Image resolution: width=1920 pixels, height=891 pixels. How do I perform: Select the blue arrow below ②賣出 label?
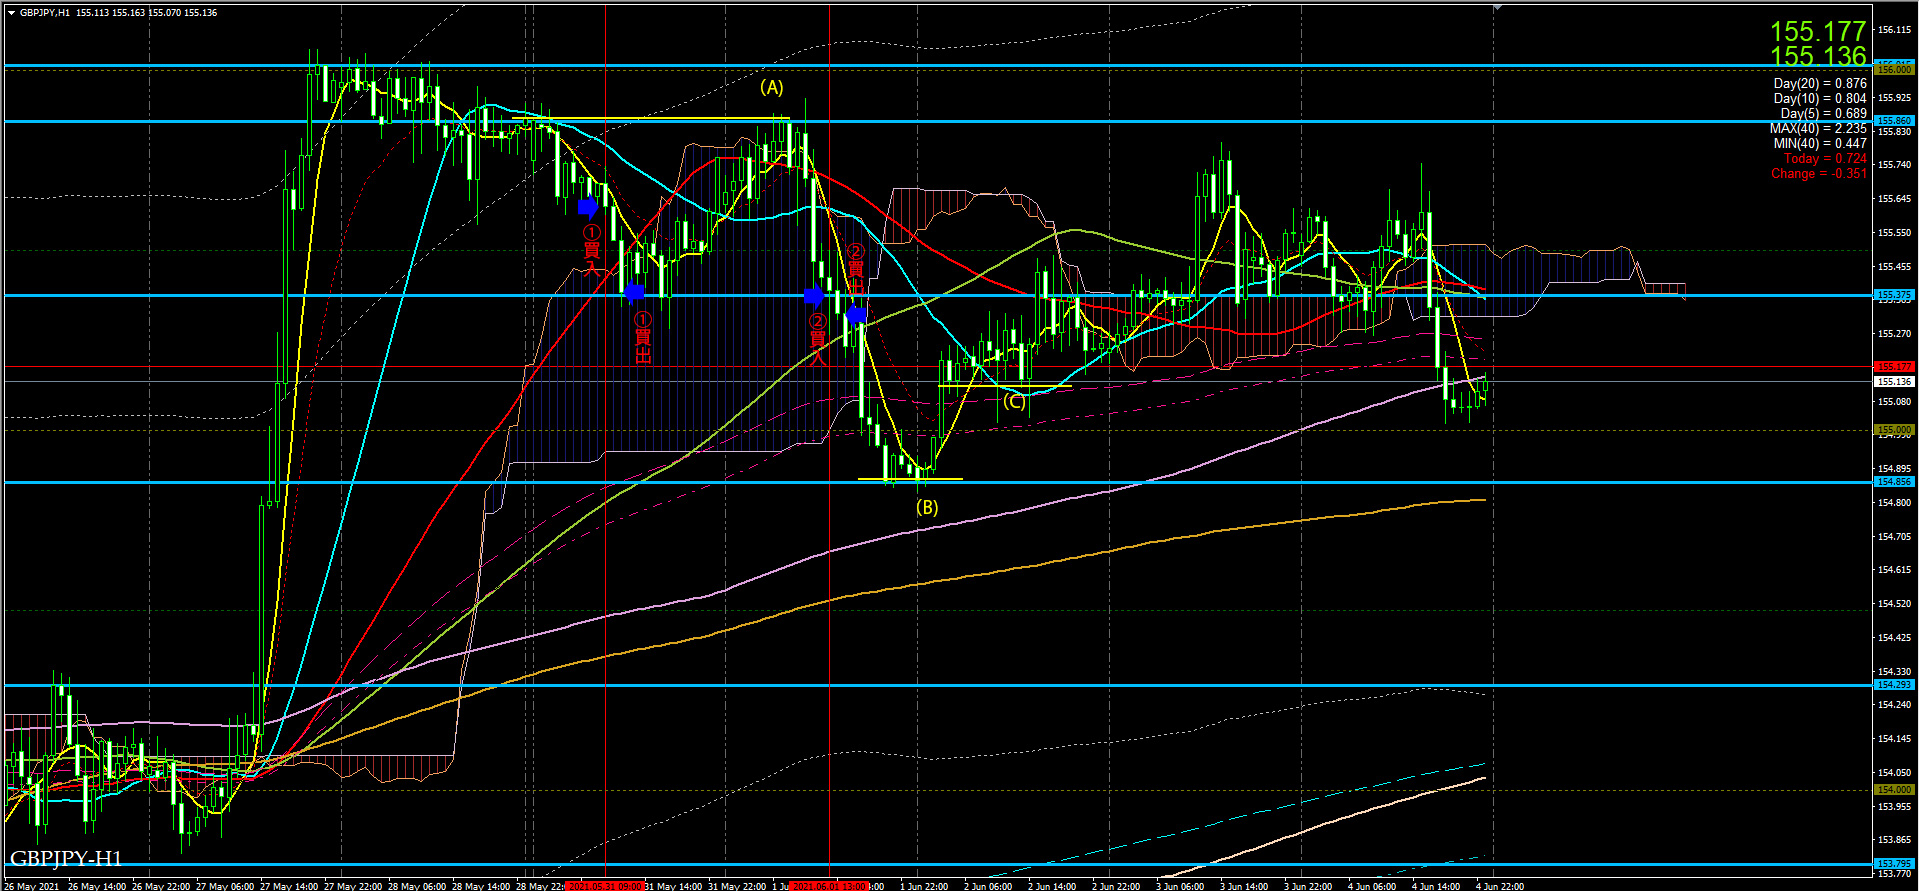point(856,315)
